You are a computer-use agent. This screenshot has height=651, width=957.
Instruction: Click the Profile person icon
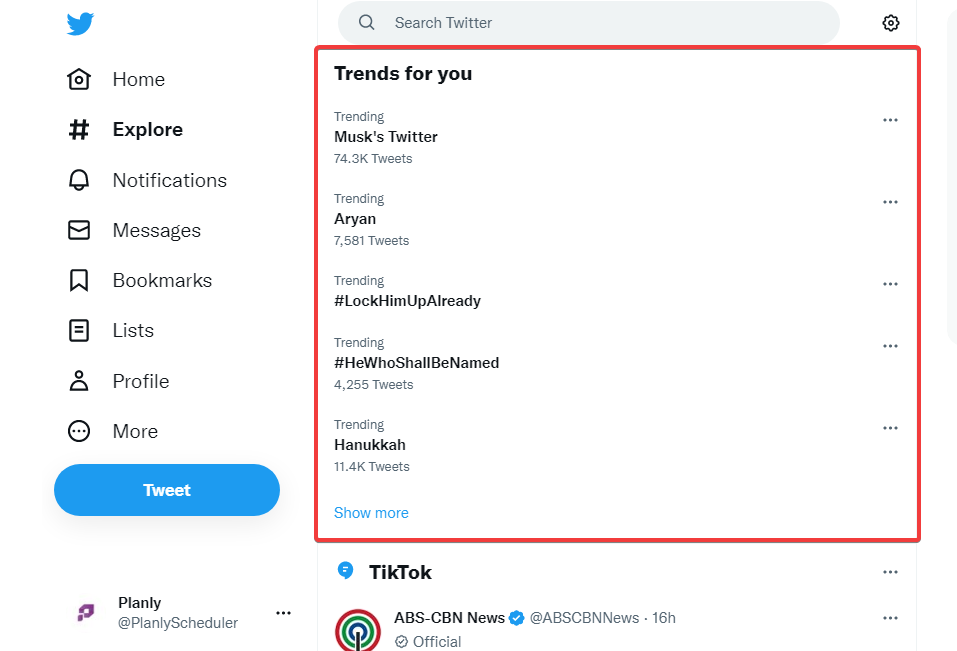[x=79, y=381]
